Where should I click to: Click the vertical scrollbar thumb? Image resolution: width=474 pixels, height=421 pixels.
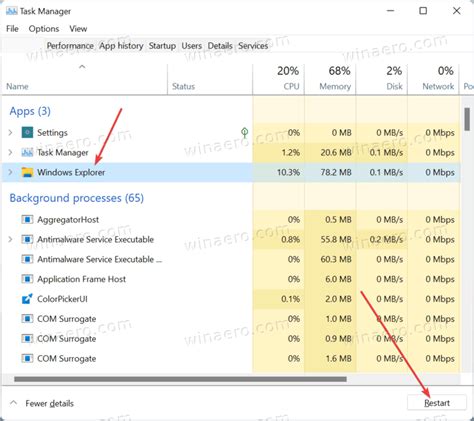[x=467, y=119]
